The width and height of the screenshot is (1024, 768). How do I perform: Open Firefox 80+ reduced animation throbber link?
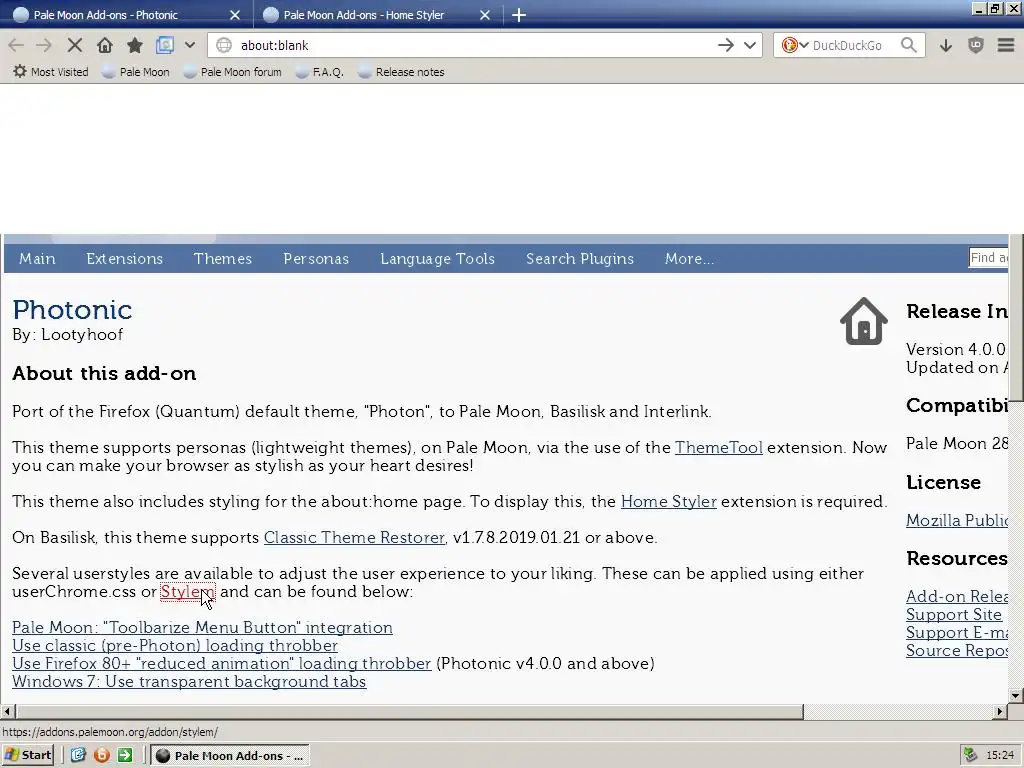(221, 664)
